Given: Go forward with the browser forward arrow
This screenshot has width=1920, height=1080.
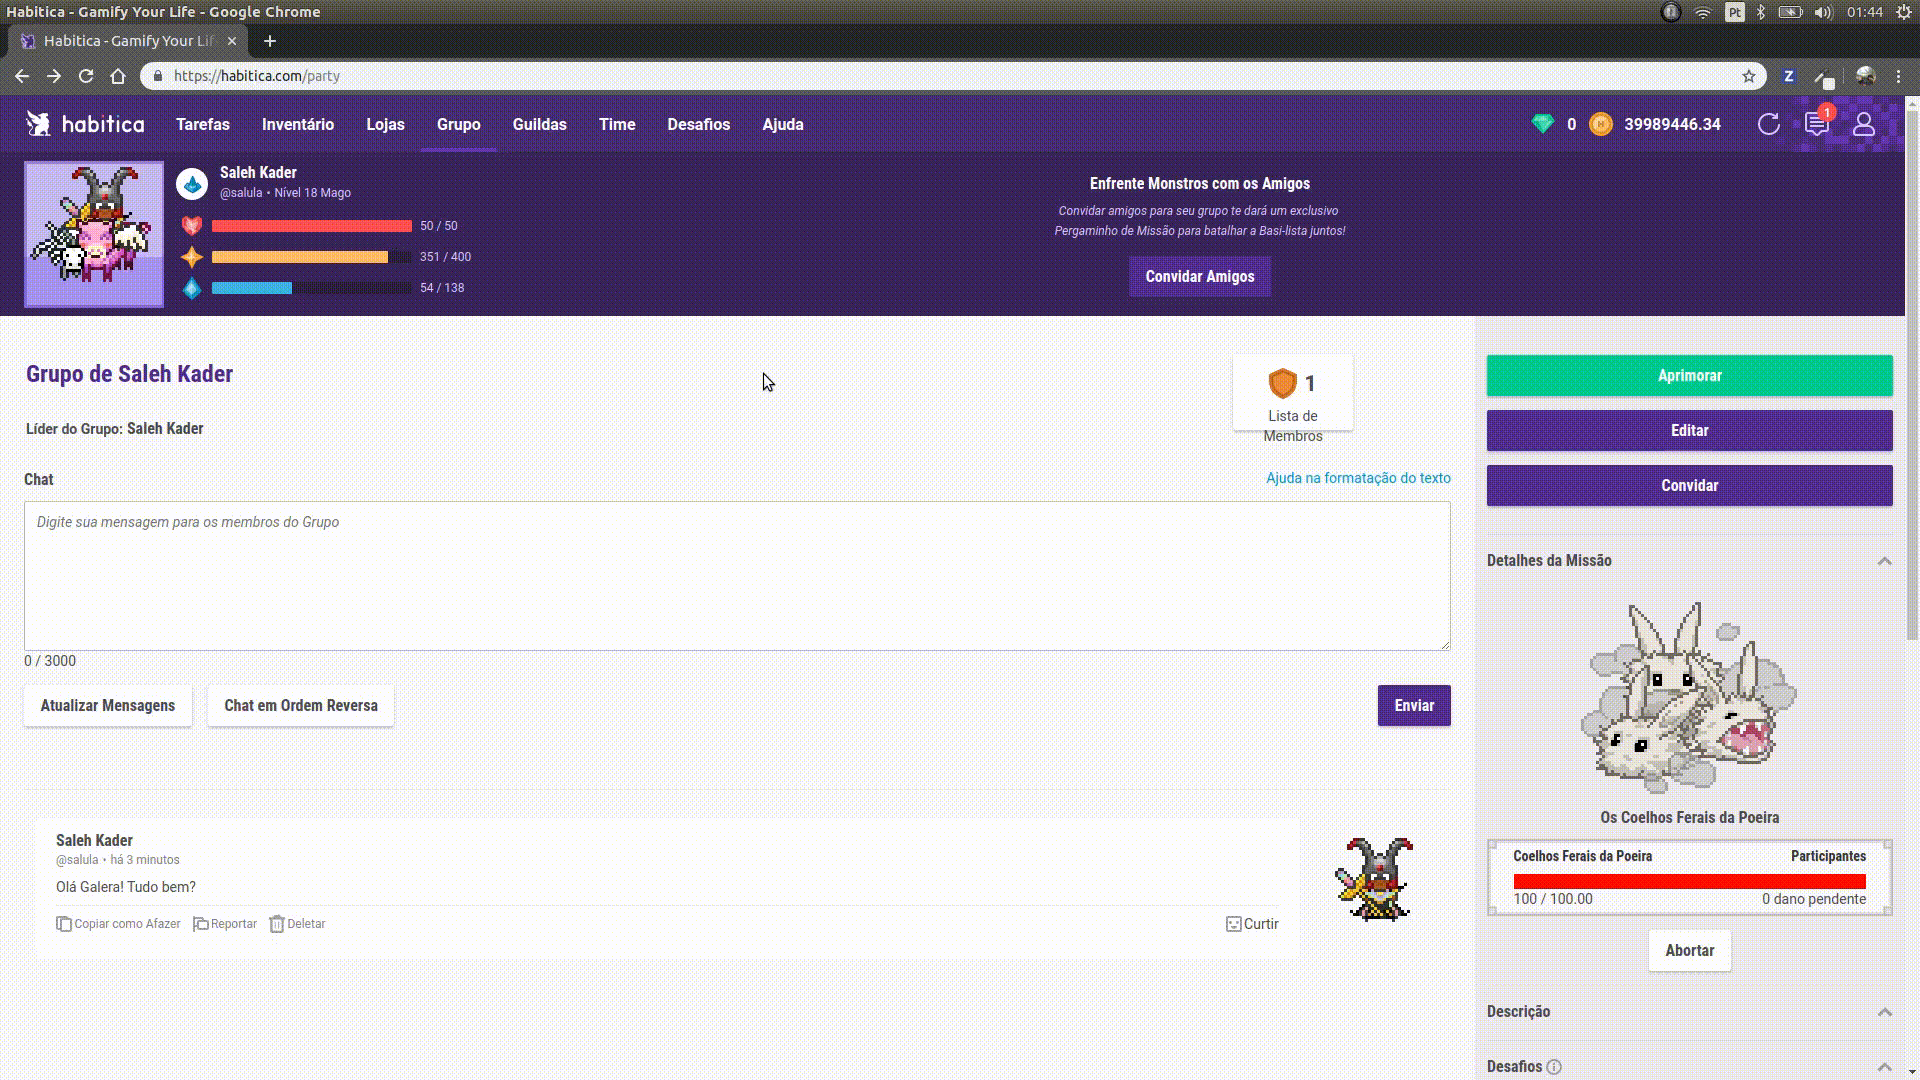Looking at the screenshot, I should pos(54,76).
